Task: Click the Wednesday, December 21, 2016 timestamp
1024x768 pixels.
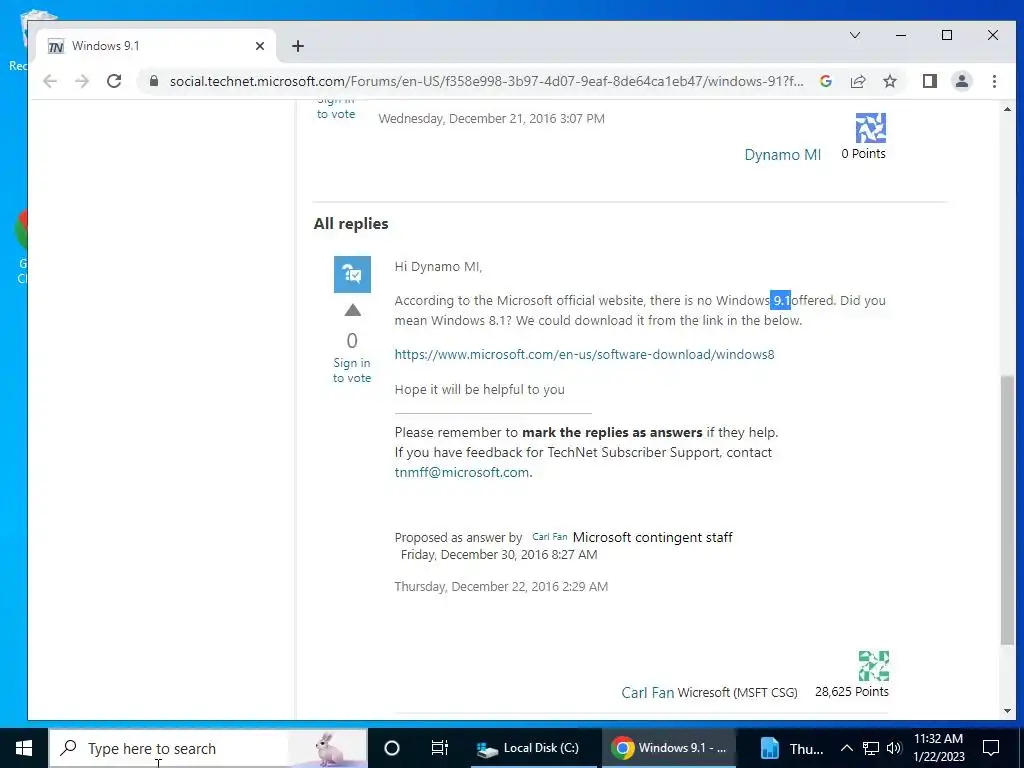Action: pyautogui.click(x=491, y=119)
